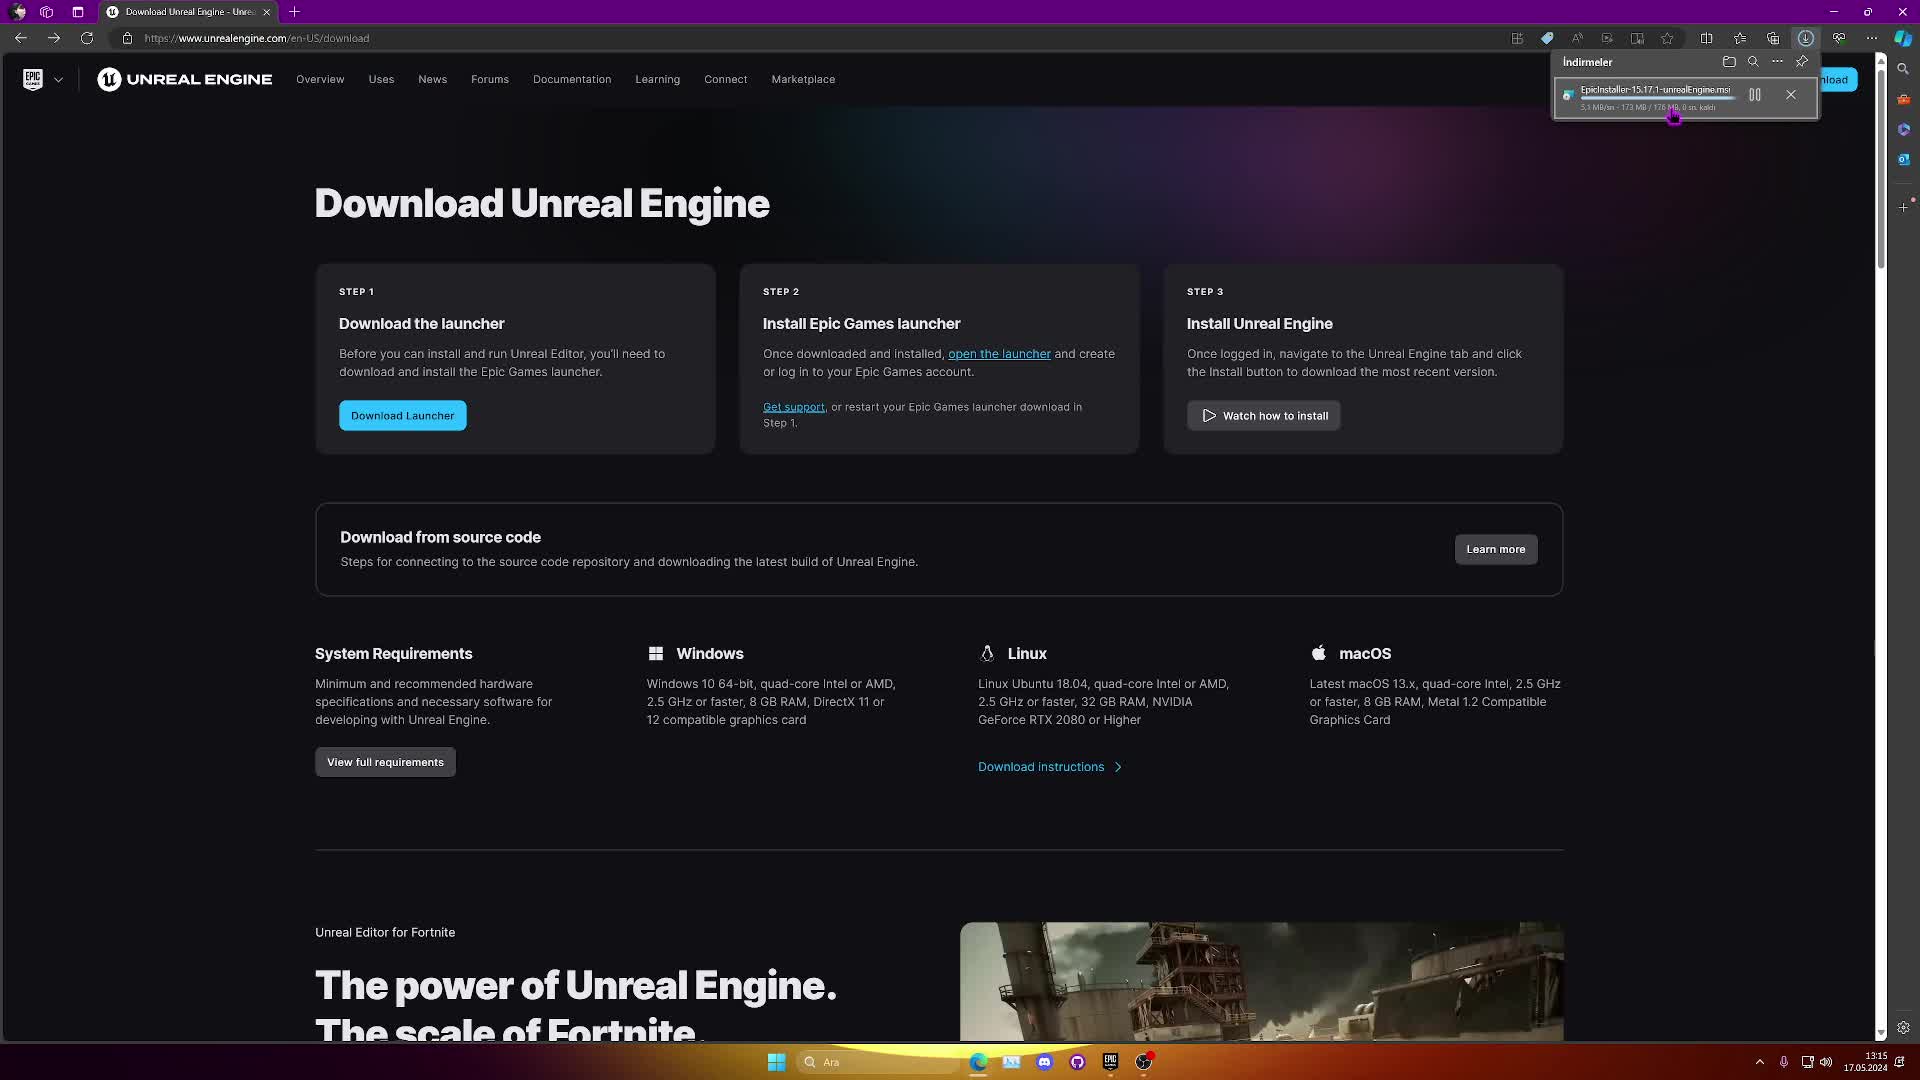The height and width of the screenshot is (1080, 1920).
Task: Open the Connect menu item
Action: [725, 79]
